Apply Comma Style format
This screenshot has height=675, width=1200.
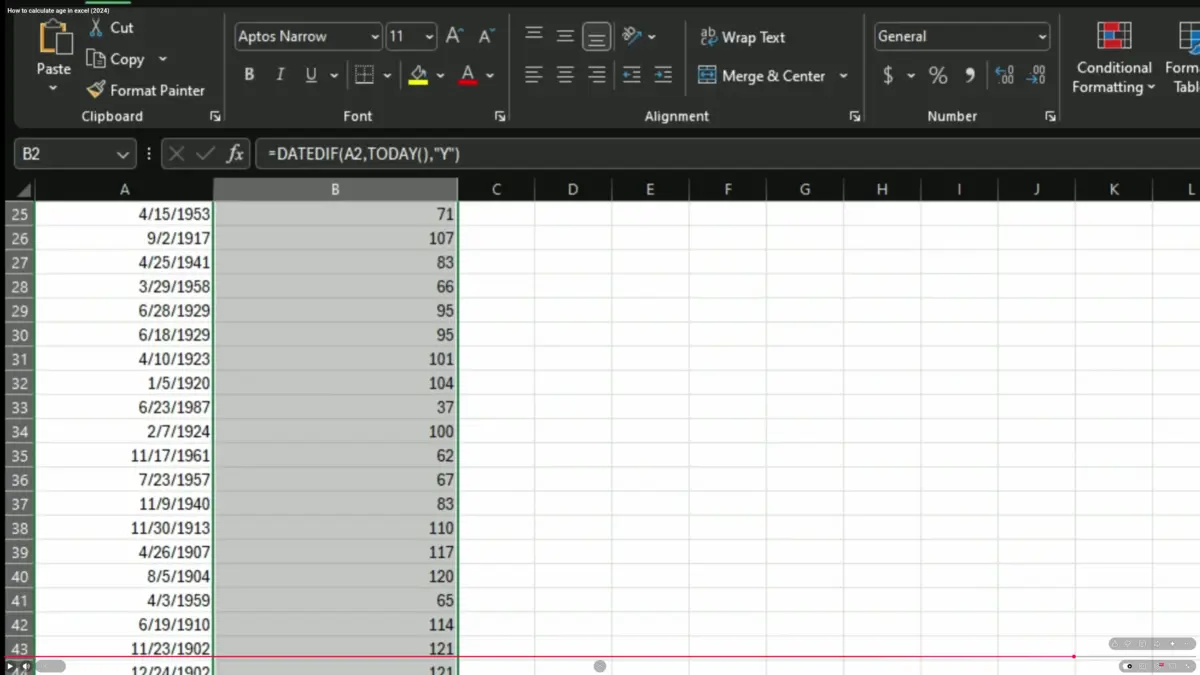(969, 75)
